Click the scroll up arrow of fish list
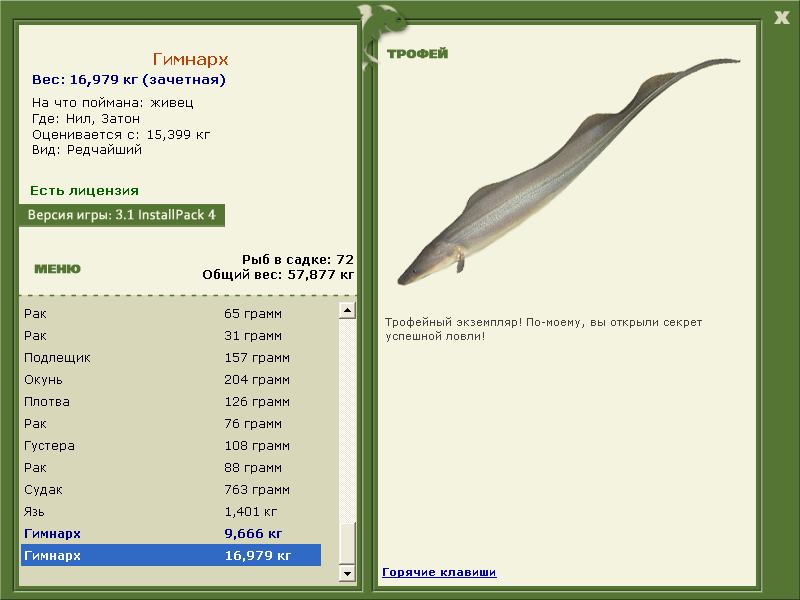Viewport: 800px width, 600px height. (x=347, y=311)
